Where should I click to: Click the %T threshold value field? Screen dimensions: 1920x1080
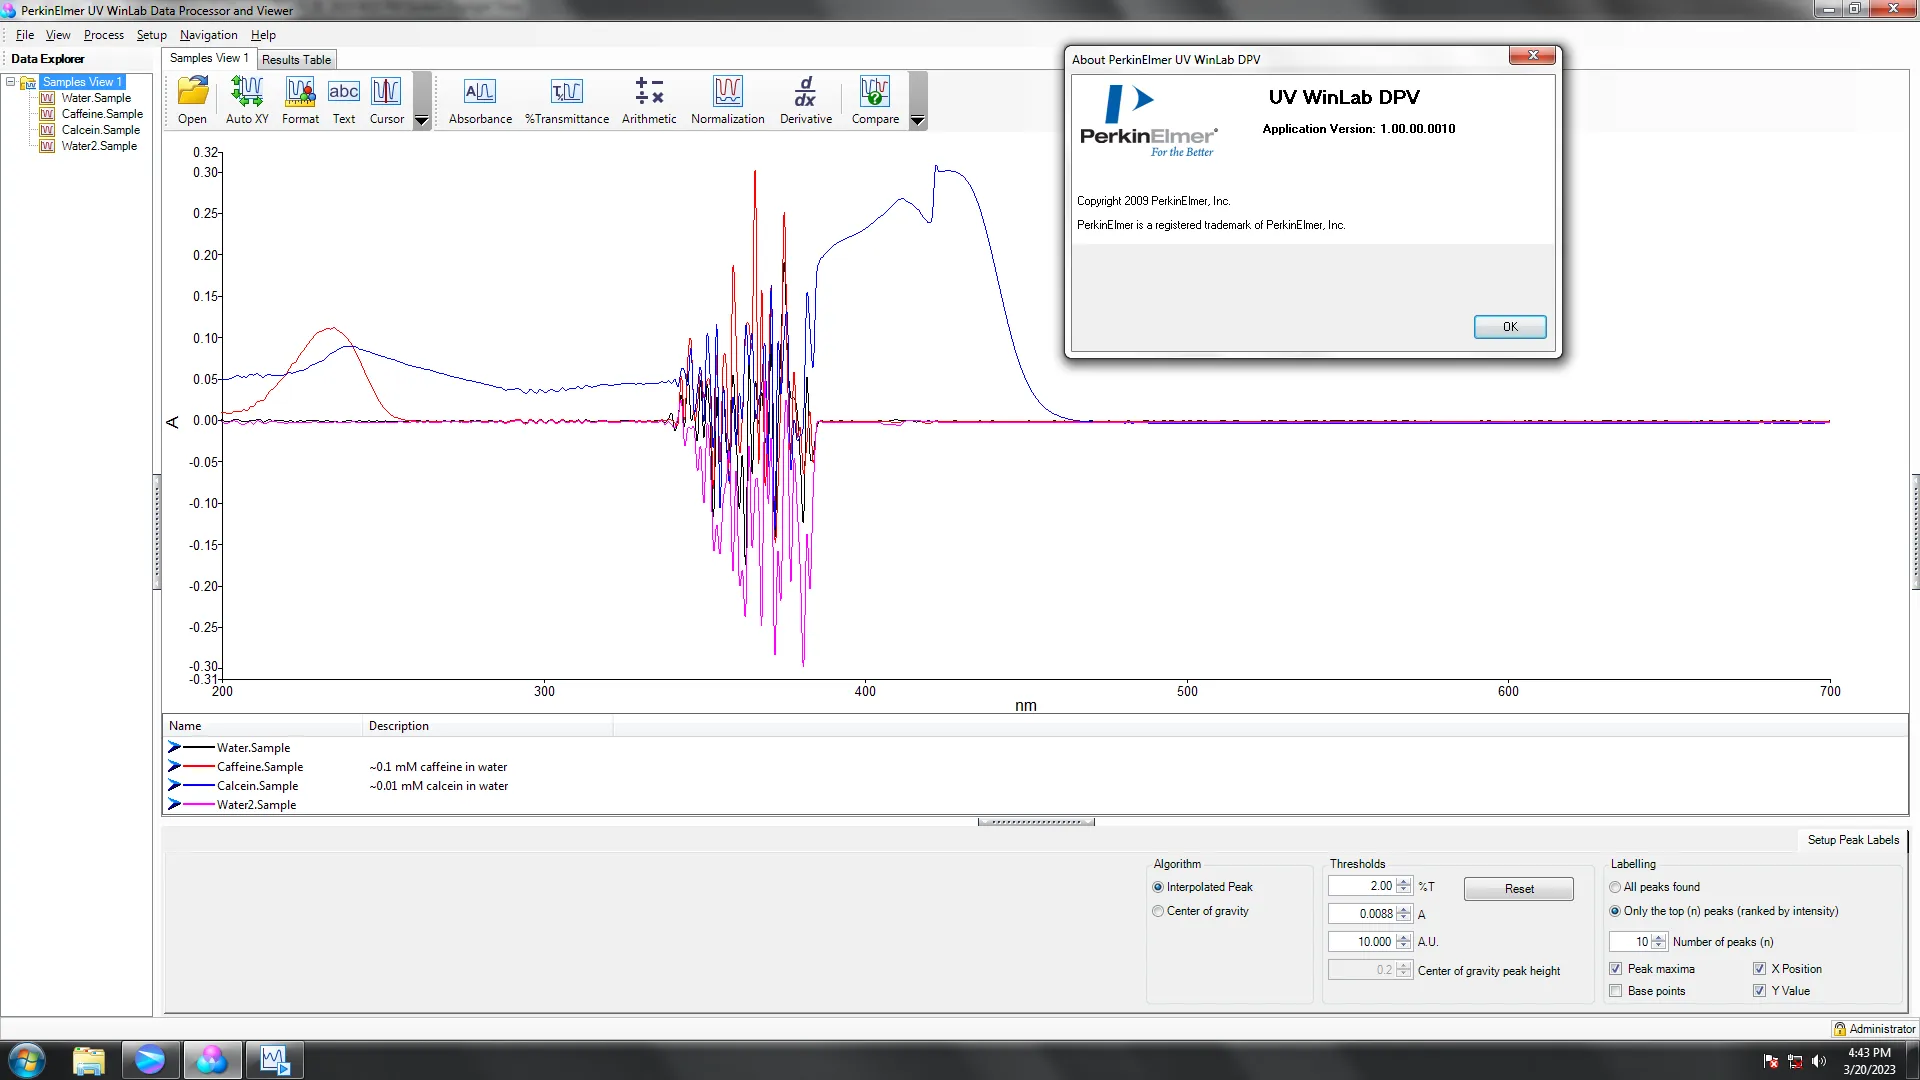(x=1361, y=886)
